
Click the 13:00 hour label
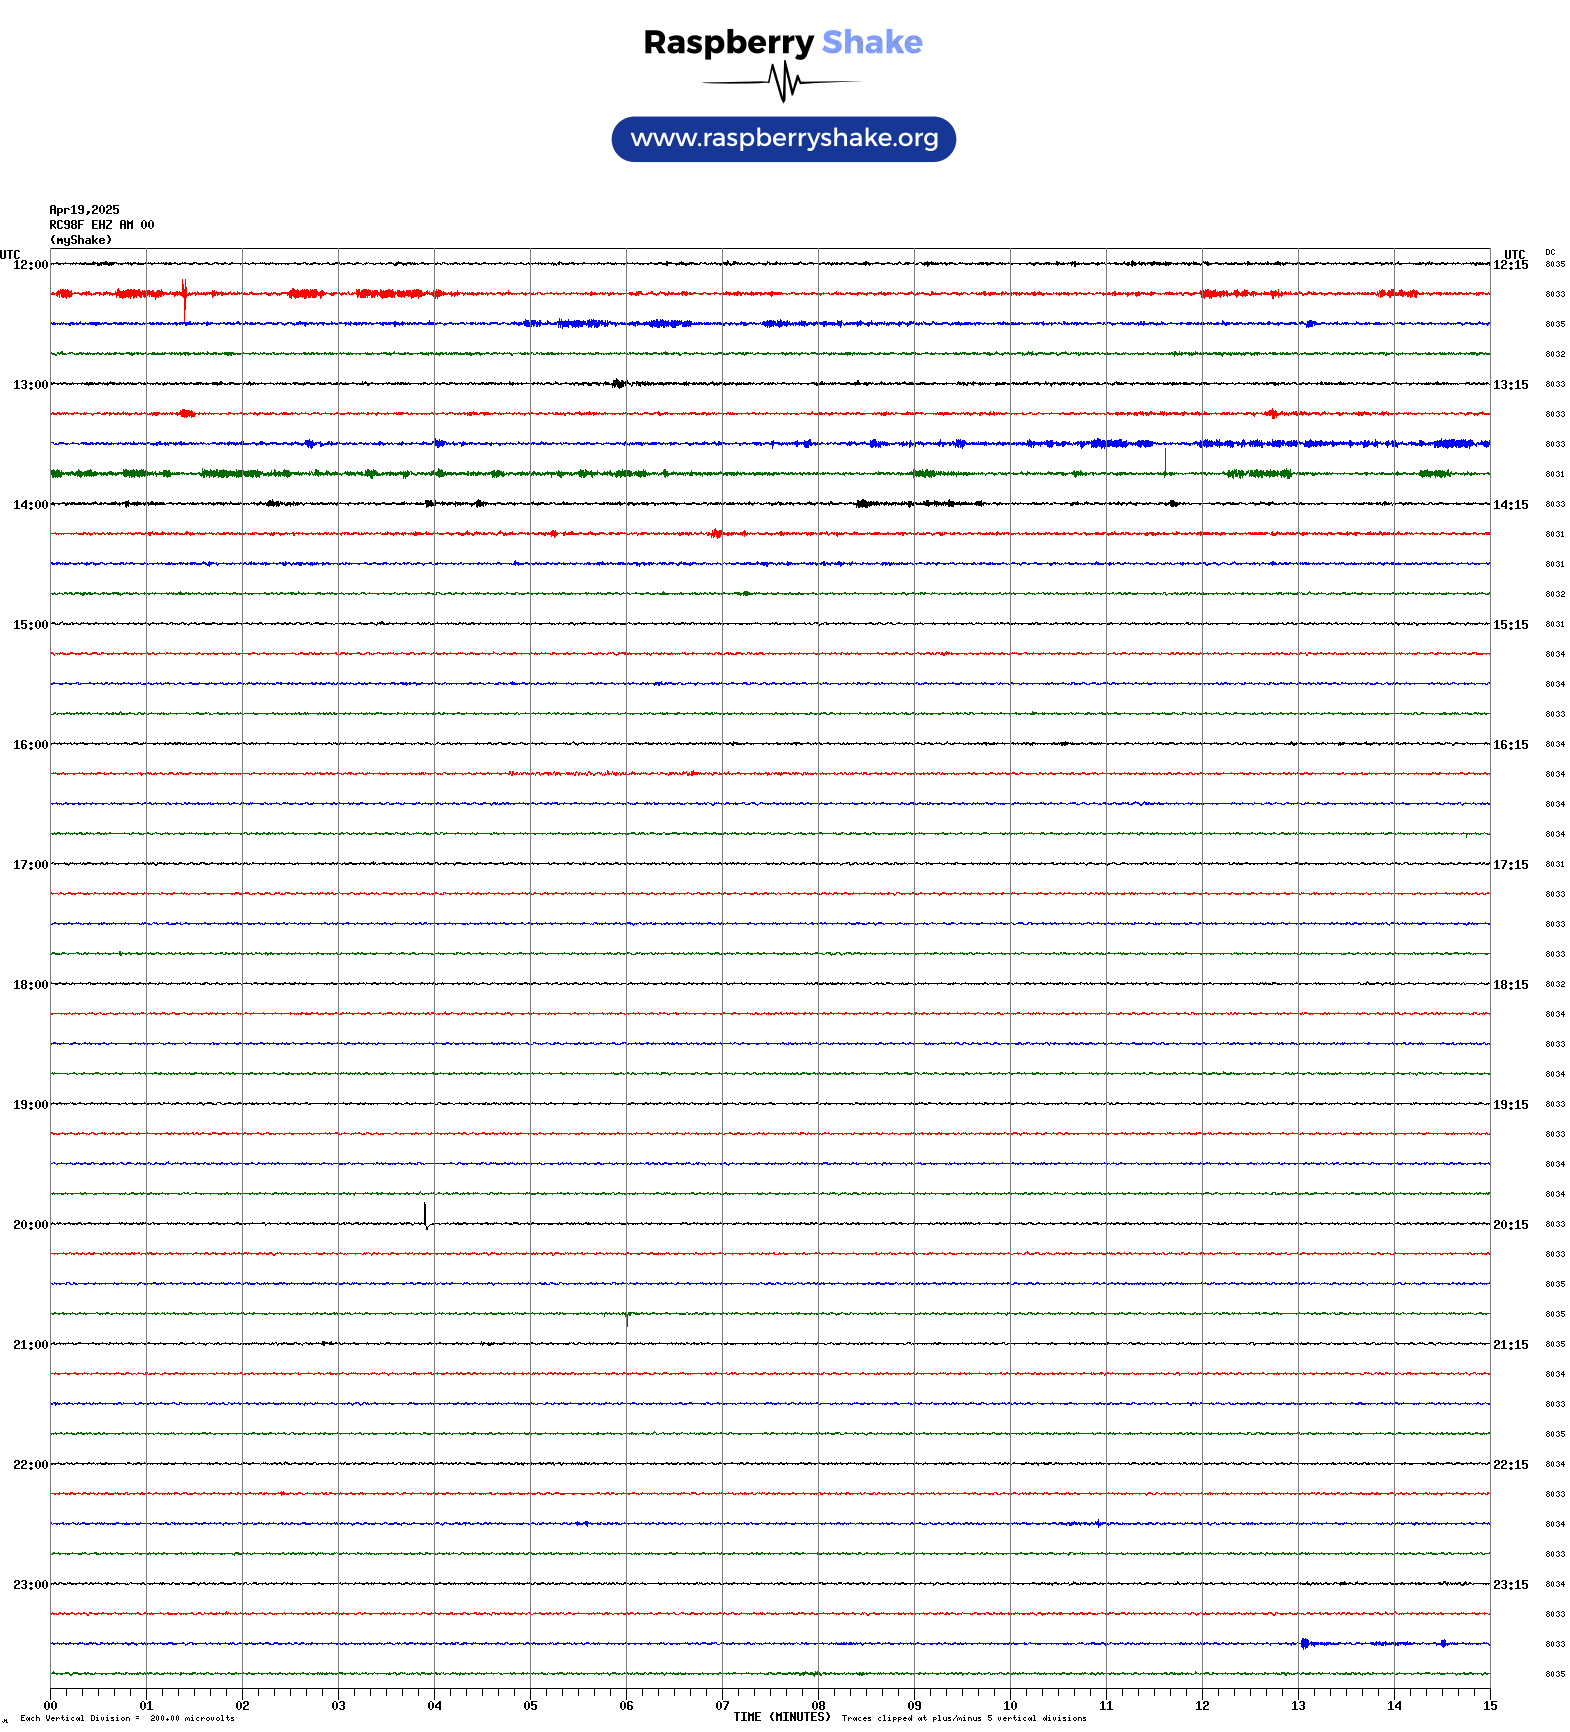click(x=30, y=385)
